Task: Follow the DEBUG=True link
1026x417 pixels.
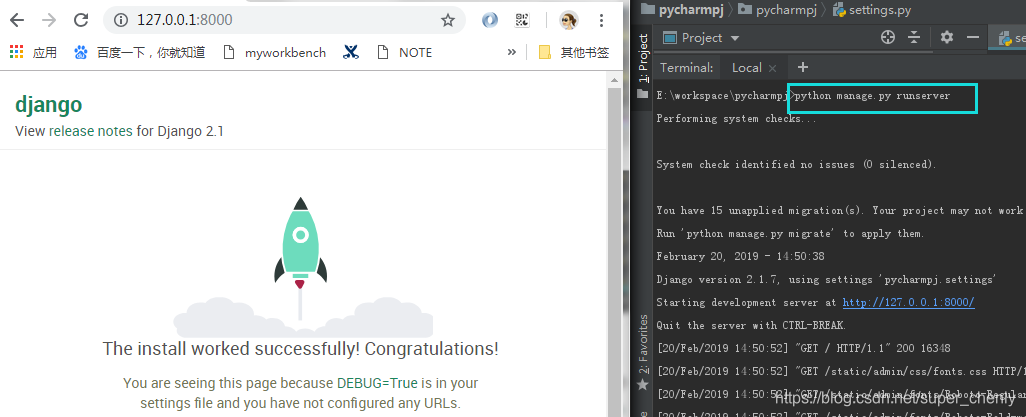Action: coord(377,383)
